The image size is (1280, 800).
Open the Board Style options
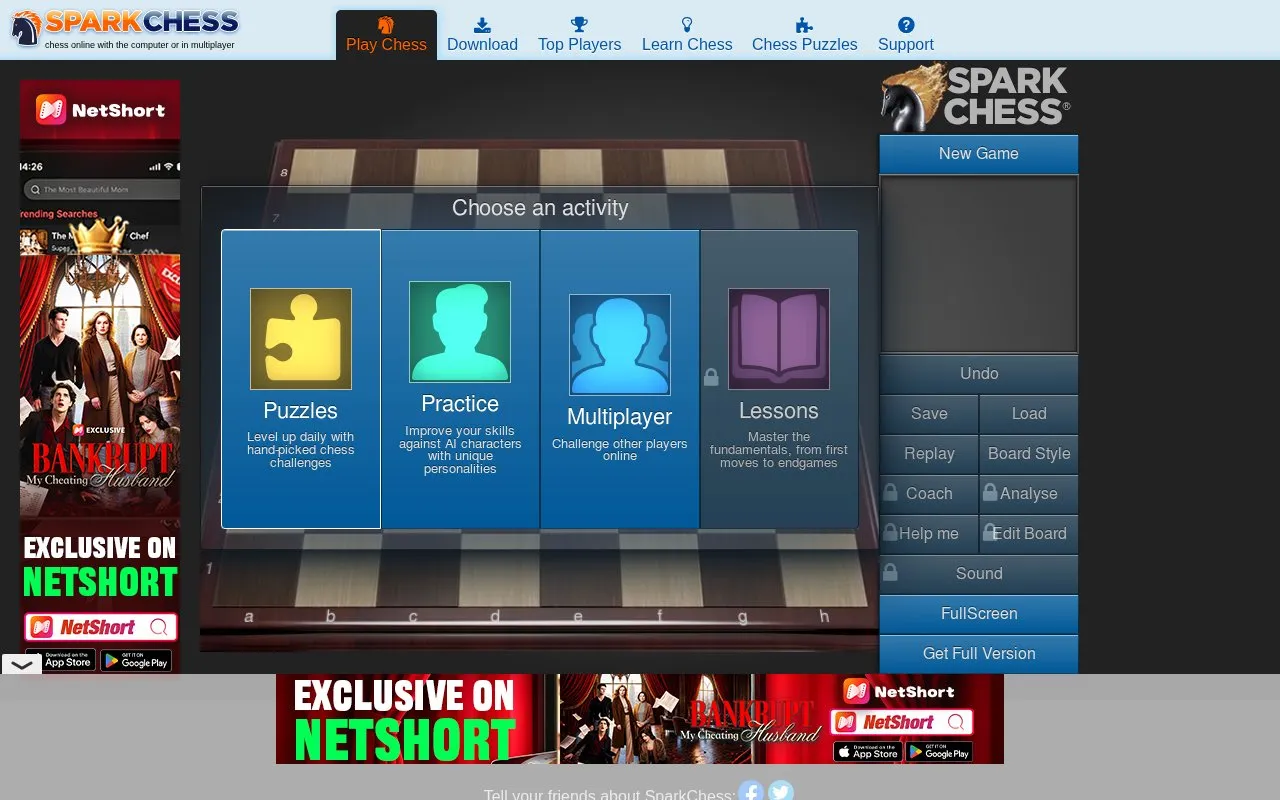click(x=1029, y=454)
